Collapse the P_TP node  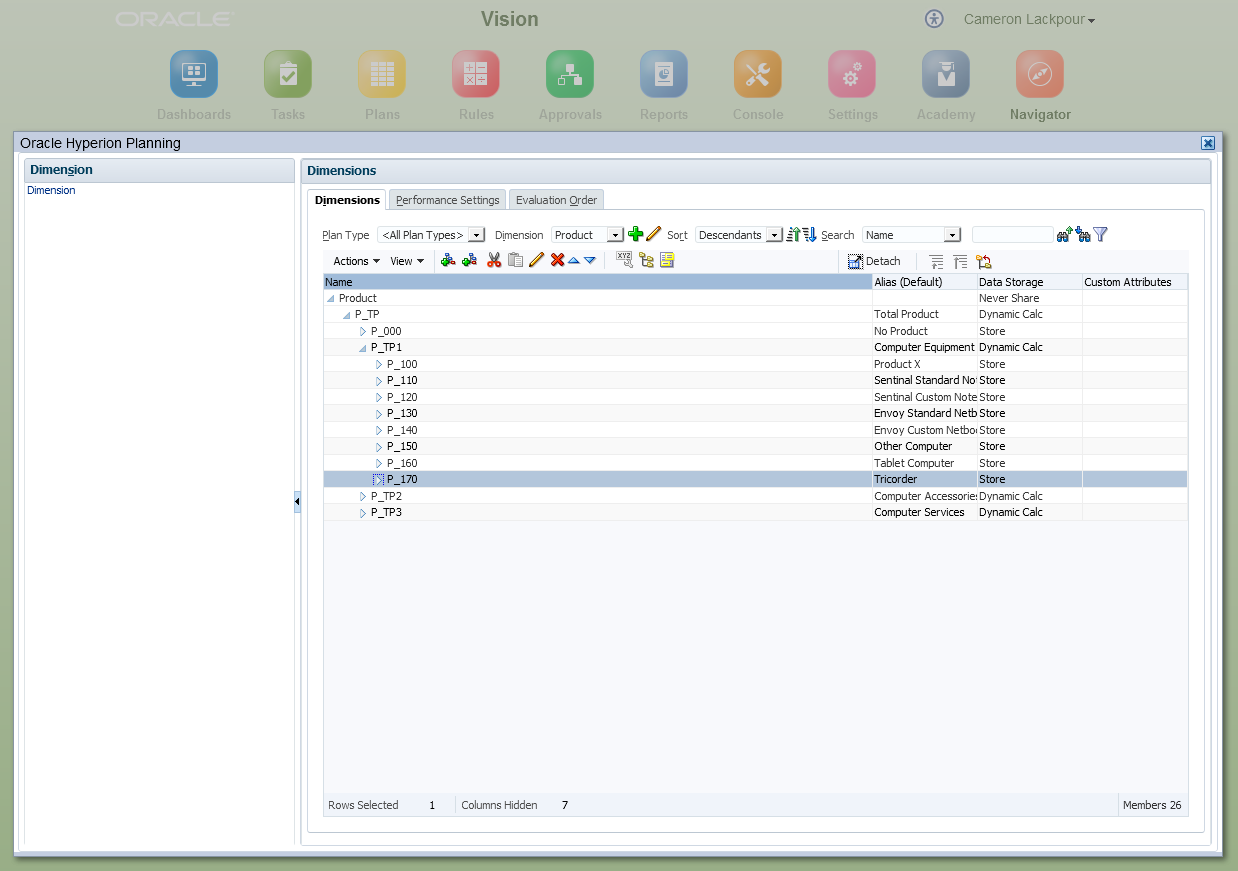pos(347,315)
